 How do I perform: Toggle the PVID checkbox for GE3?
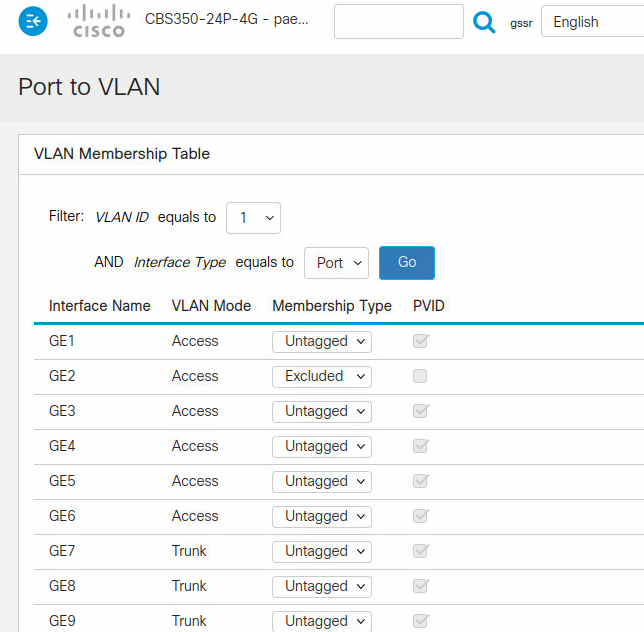tap(420, 411)
